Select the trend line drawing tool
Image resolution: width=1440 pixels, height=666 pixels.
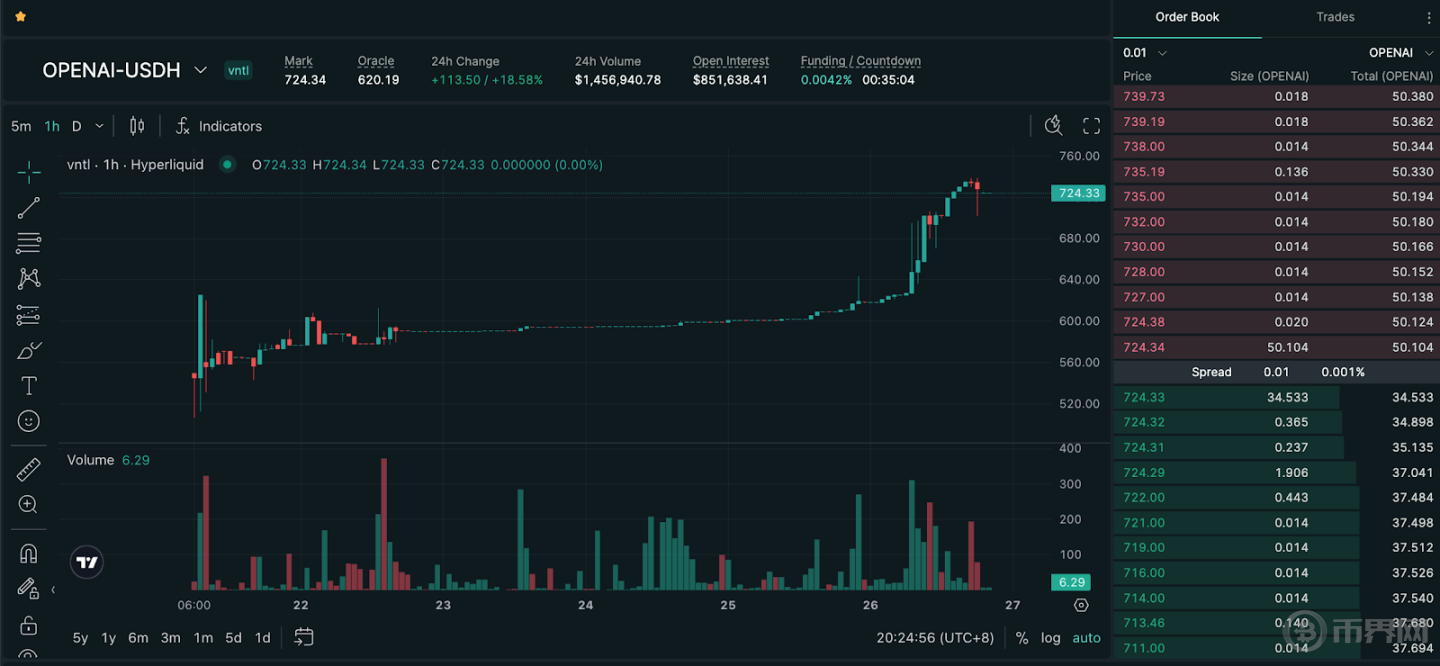(x=29, y=208)
